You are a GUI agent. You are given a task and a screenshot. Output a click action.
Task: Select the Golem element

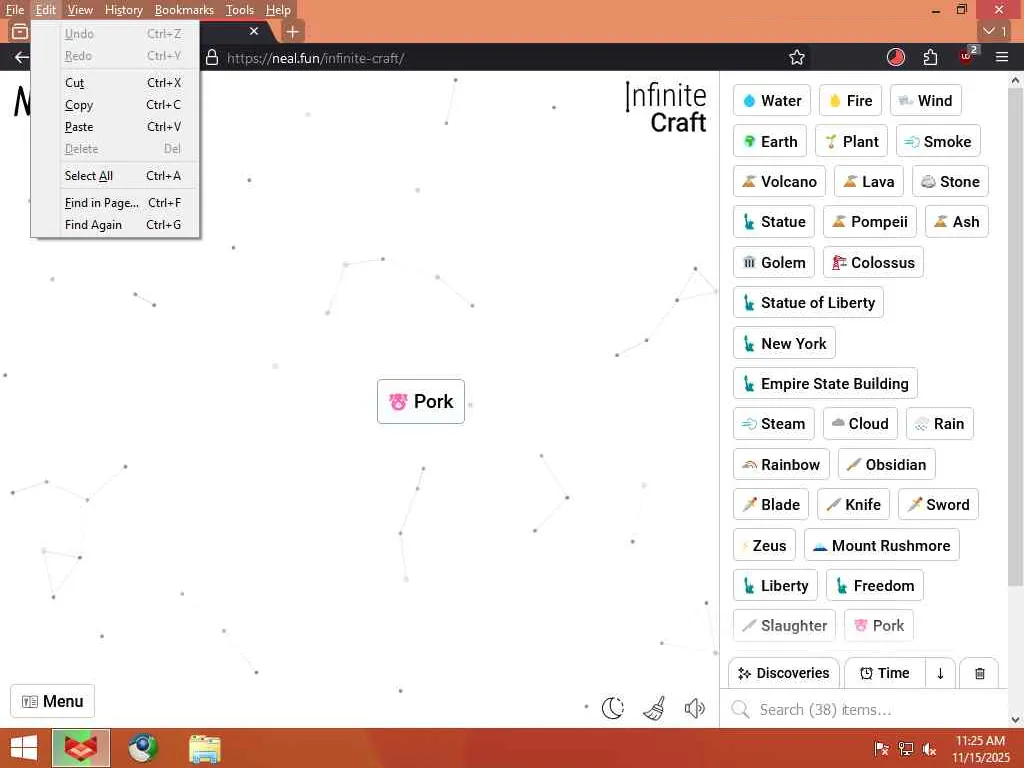click(x=774, y=263)
